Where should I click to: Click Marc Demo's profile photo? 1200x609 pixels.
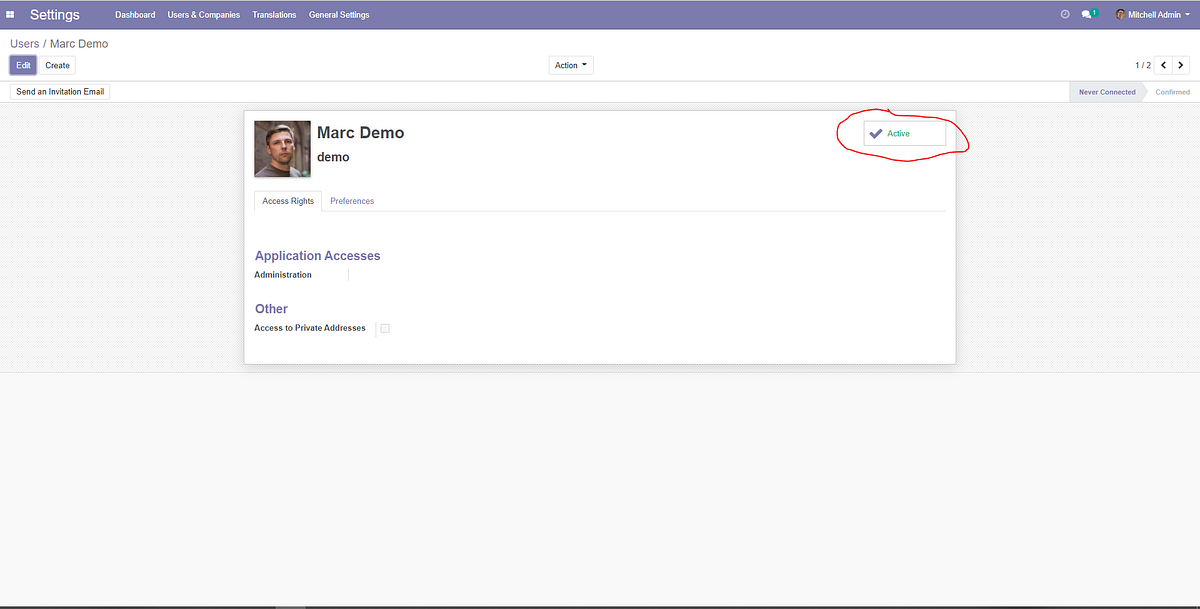click(282, 148)
